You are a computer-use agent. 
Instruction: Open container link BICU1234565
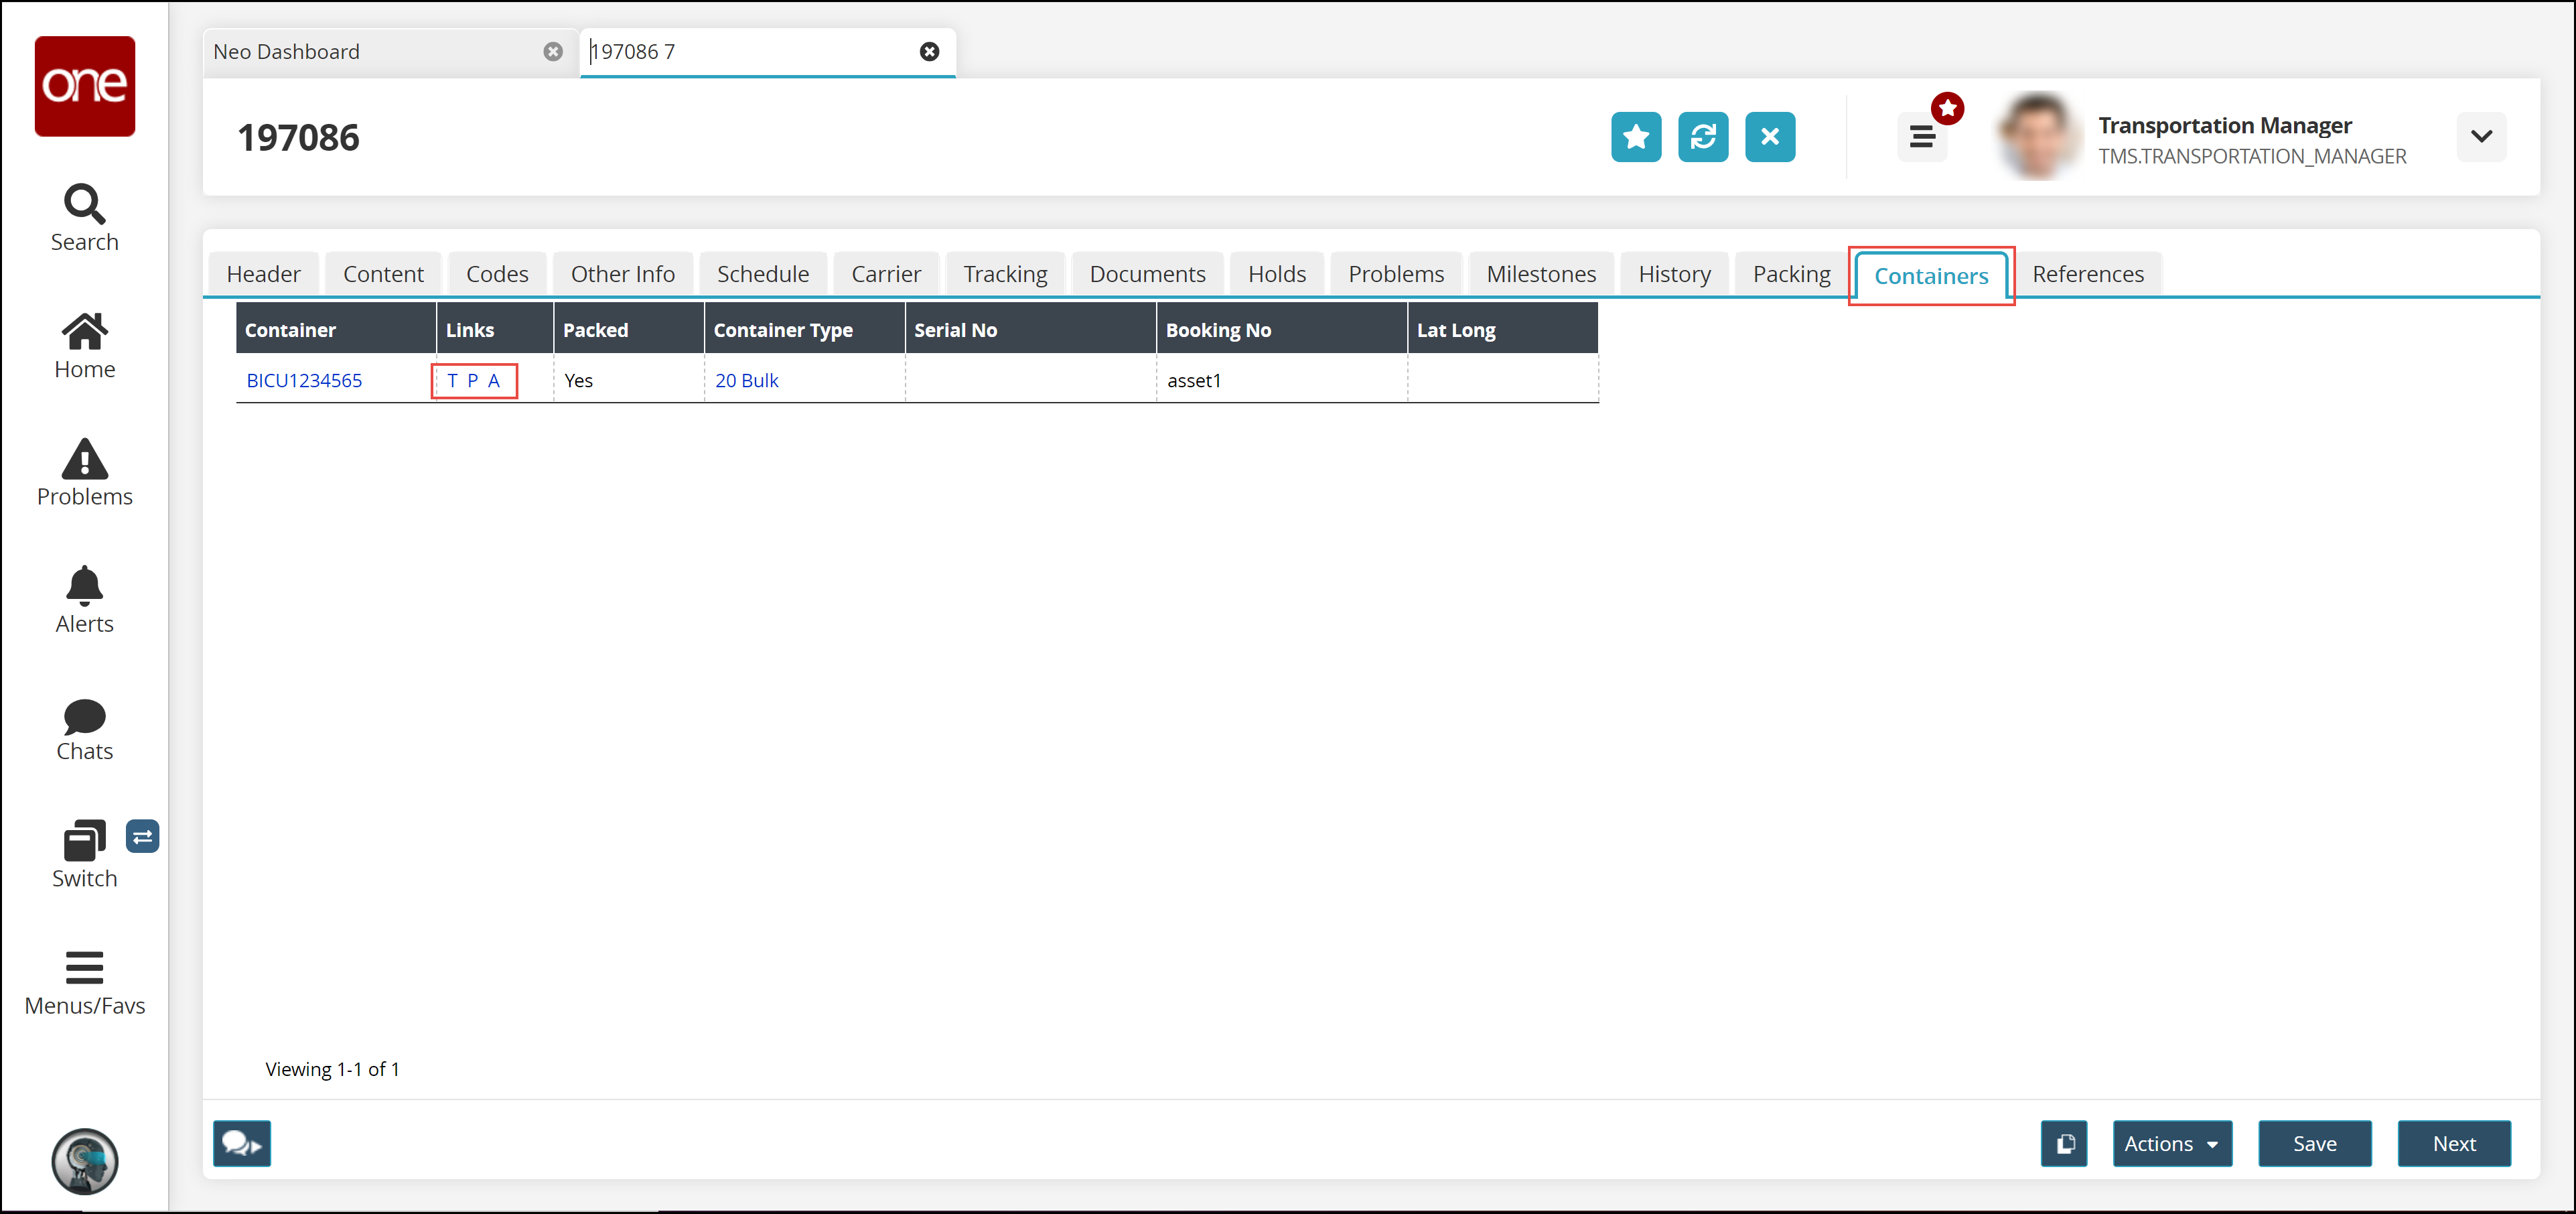304,380
